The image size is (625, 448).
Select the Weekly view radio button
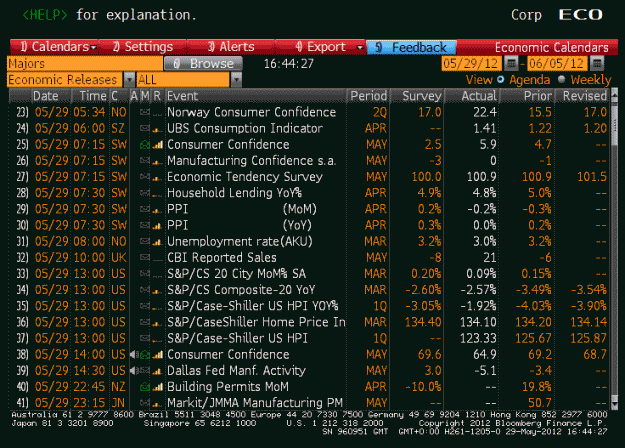tap(562, 80)
